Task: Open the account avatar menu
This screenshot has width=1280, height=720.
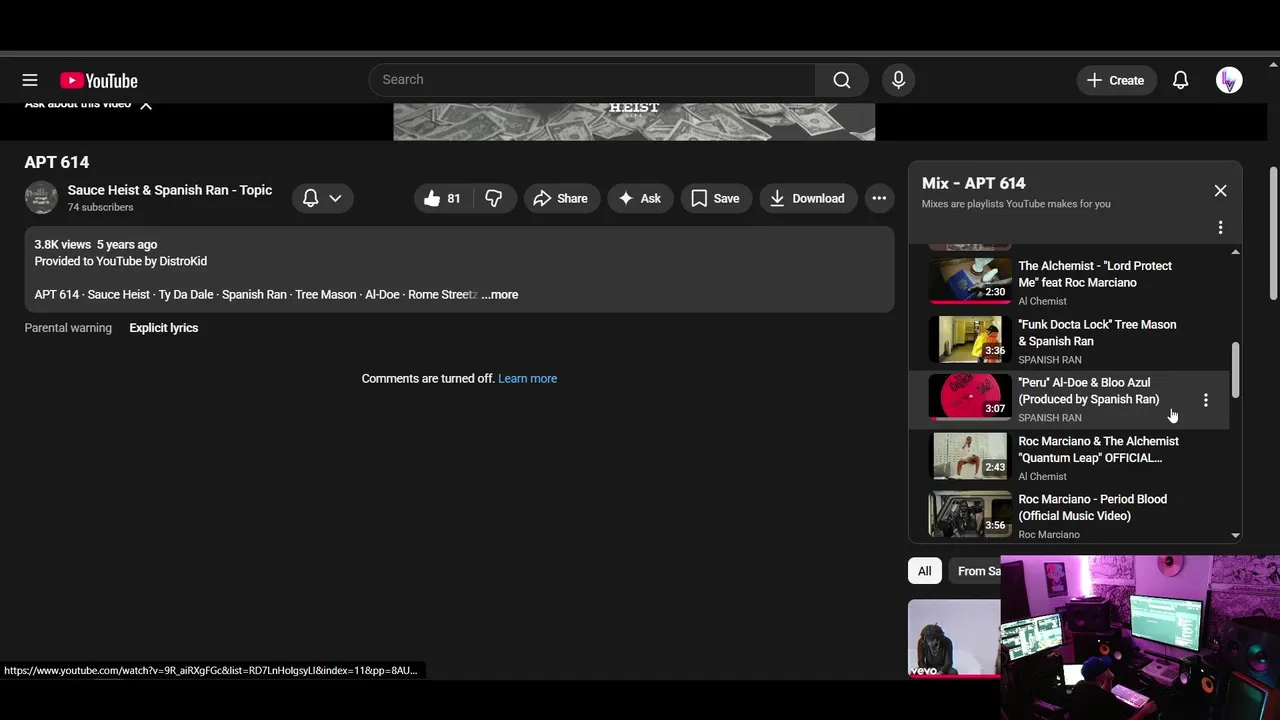Action: 1229,80
